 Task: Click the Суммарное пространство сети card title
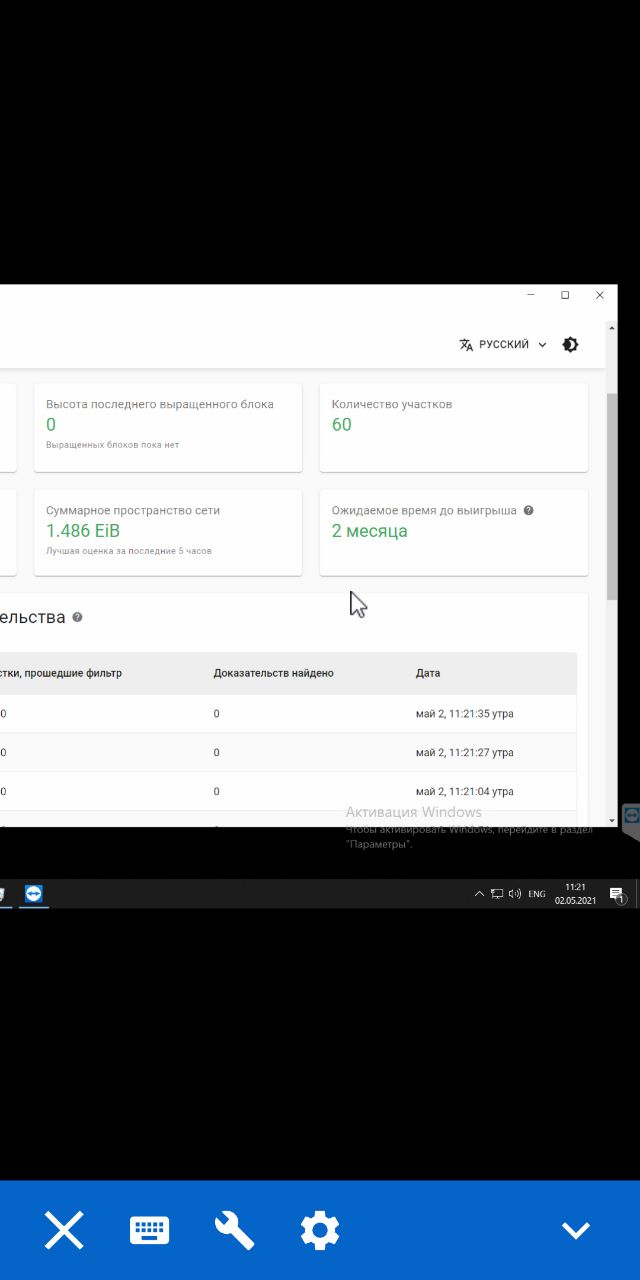pos(133,510)
